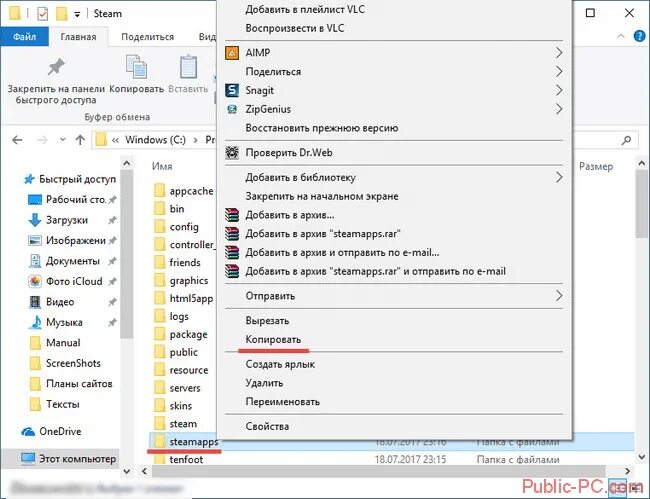This screenshot has height=499, width=650.
Task: Click the help question mark icon
Action: pyautogui.click(x=640, y=36)
